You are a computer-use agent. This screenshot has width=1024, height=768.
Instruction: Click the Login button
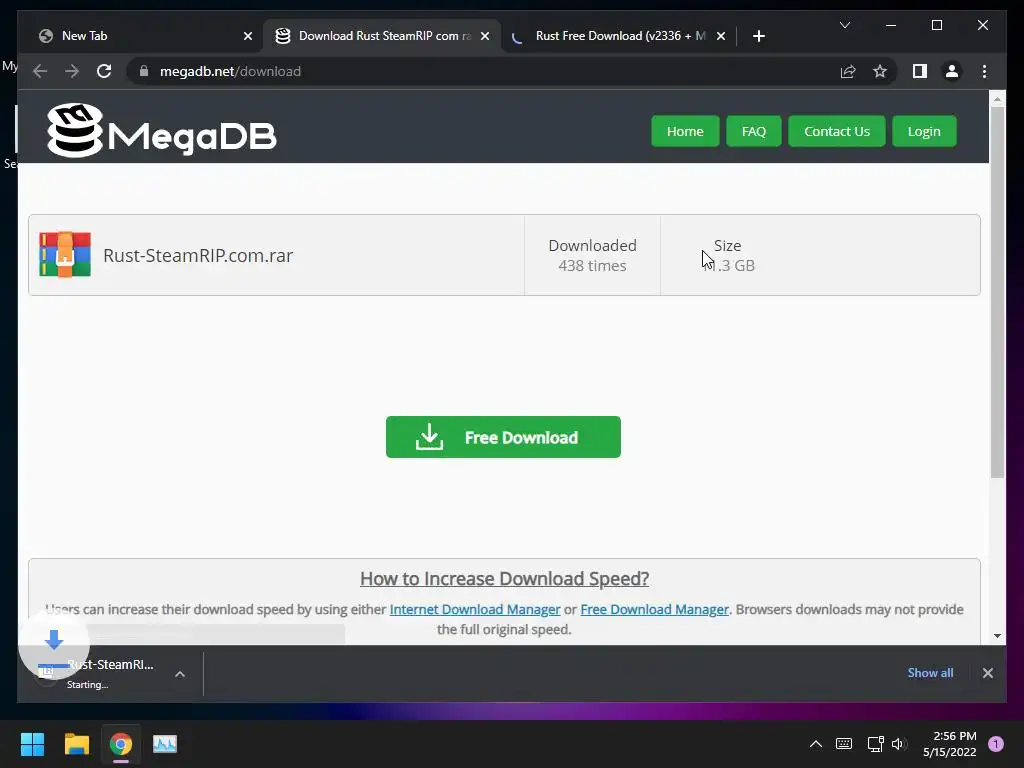pos(924,131)
